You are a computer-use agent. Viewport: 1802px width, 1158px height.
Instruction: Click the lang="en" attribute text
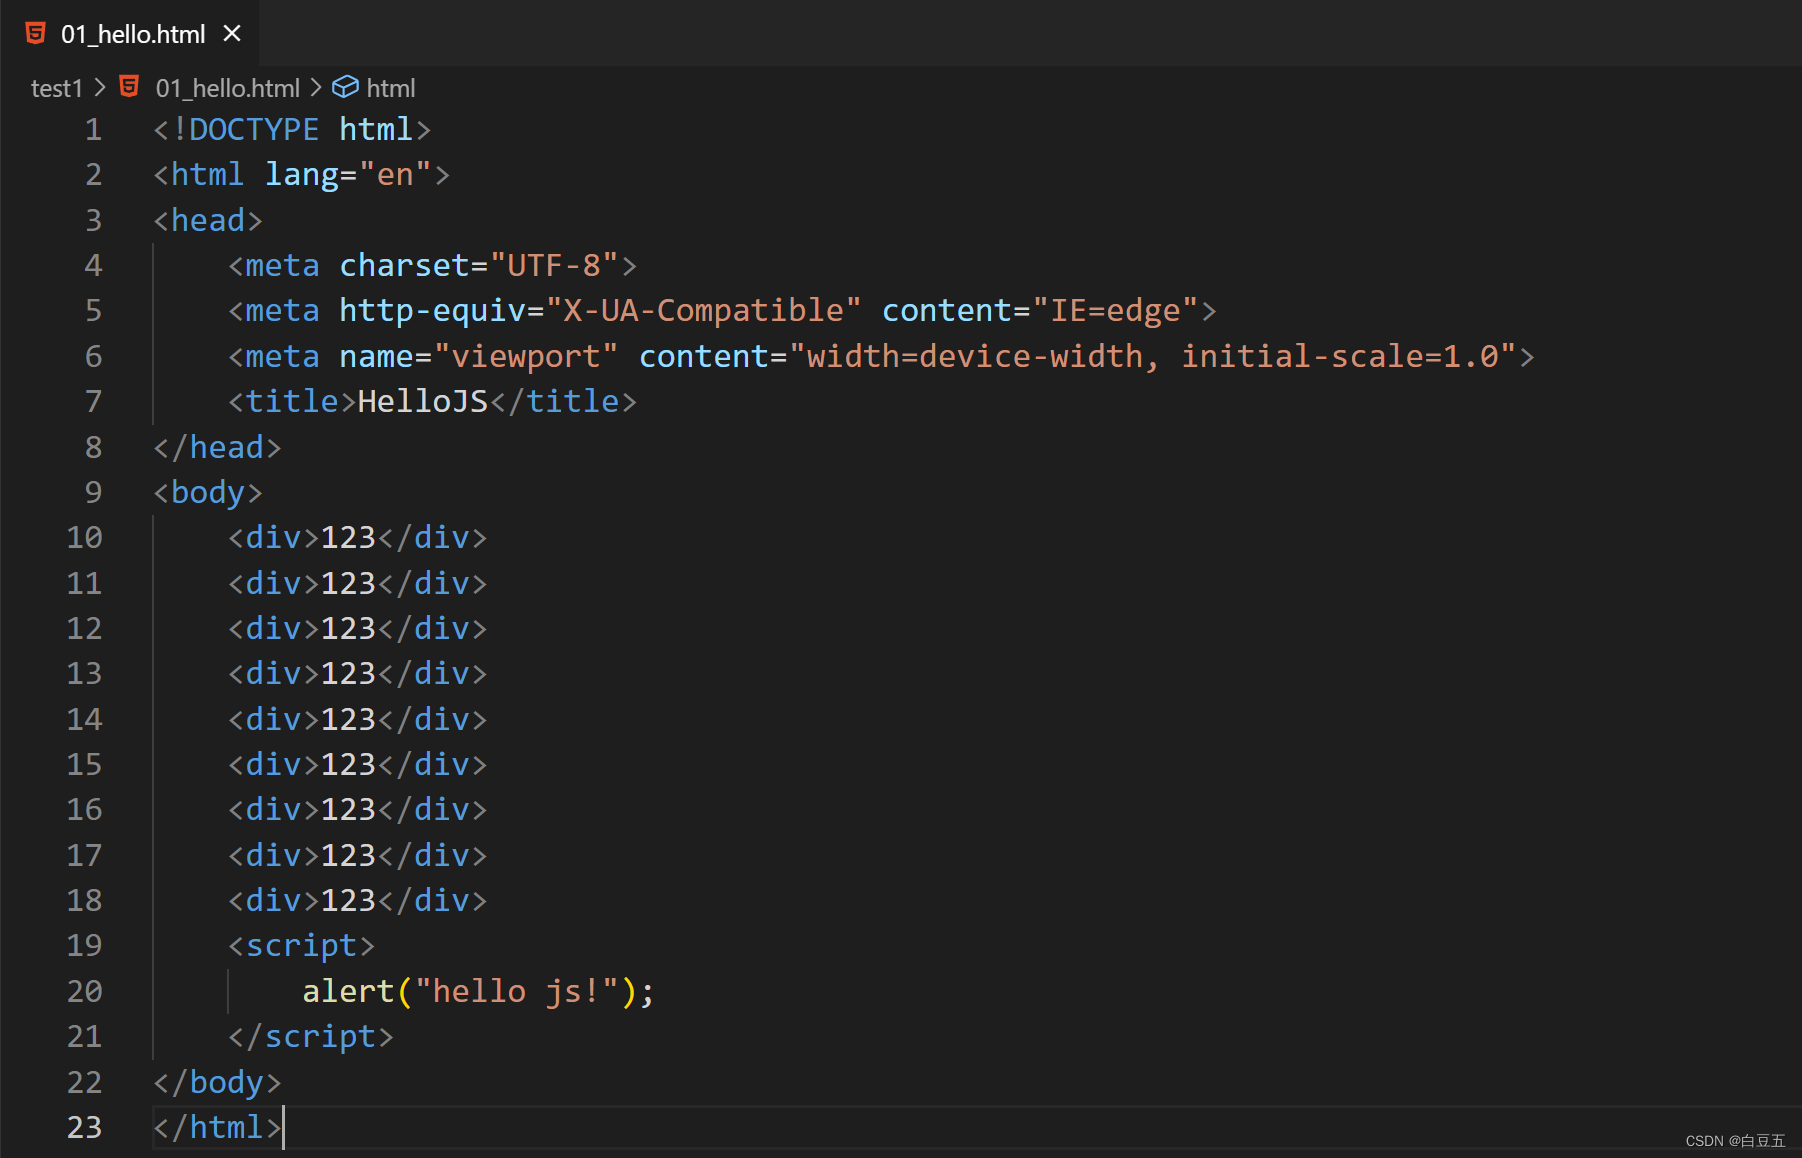348,174
